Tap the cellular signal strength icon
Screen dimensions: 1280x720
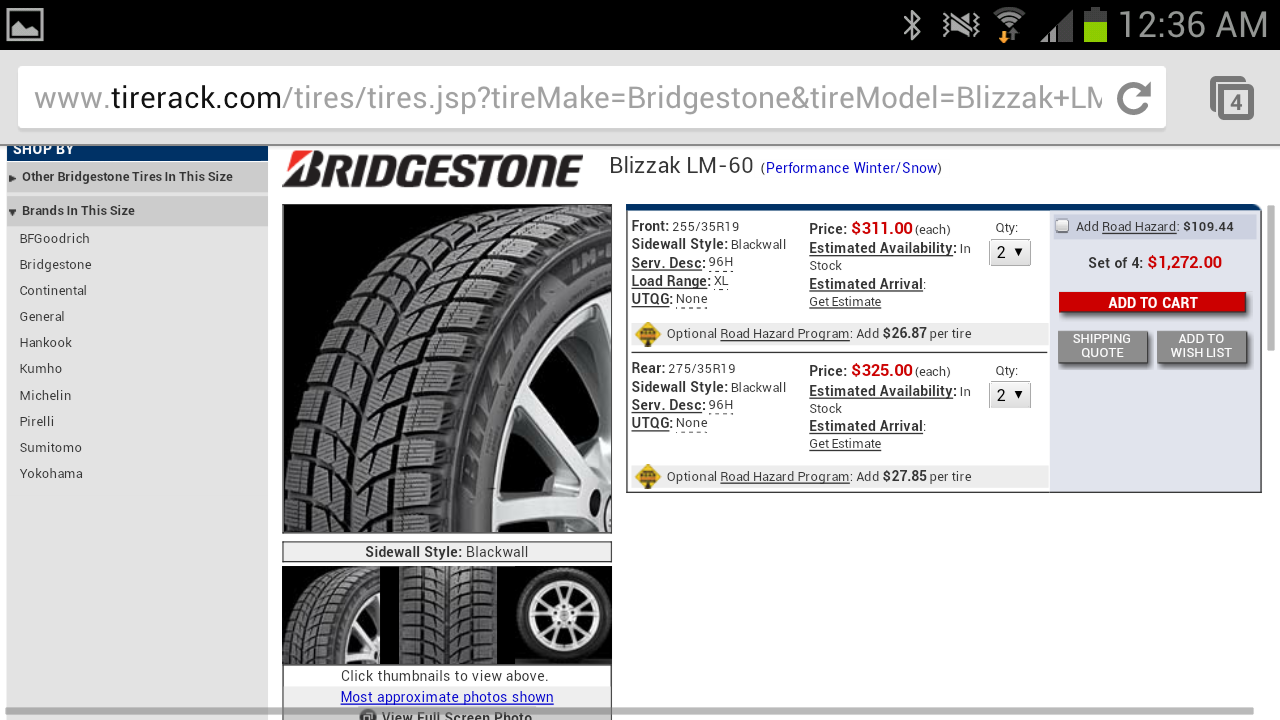1056,26
